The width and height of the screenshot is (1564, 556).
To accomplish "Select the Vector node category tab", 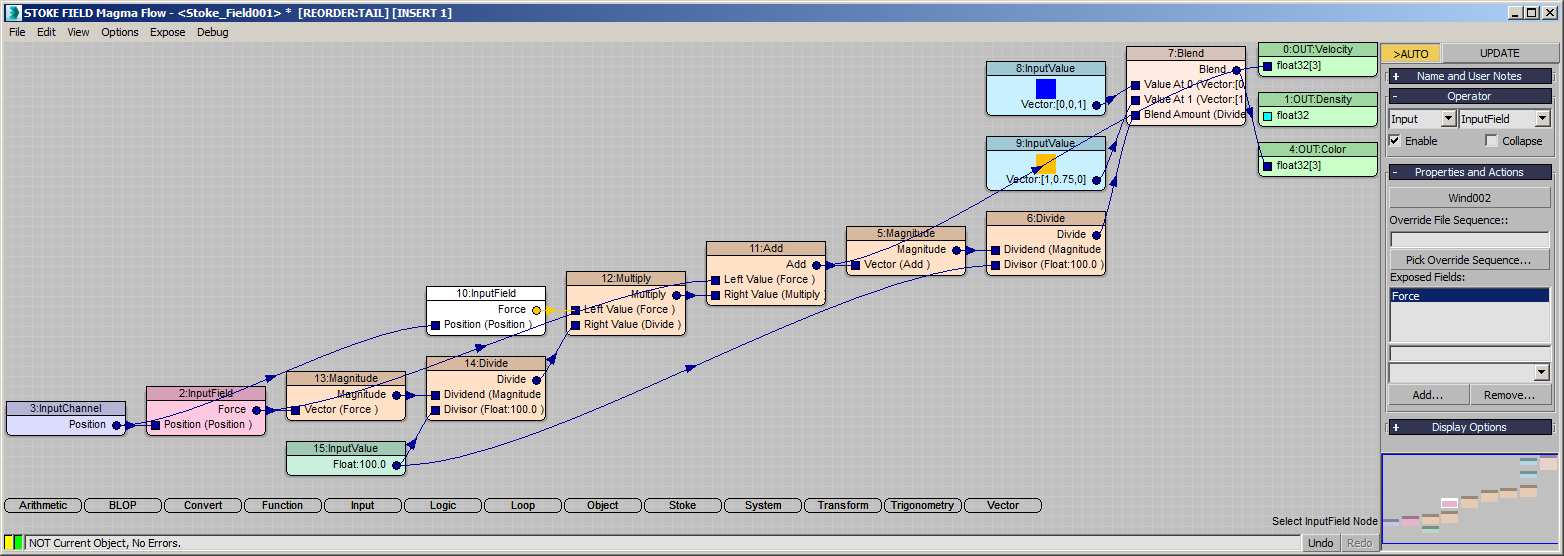I will 1003,506.
